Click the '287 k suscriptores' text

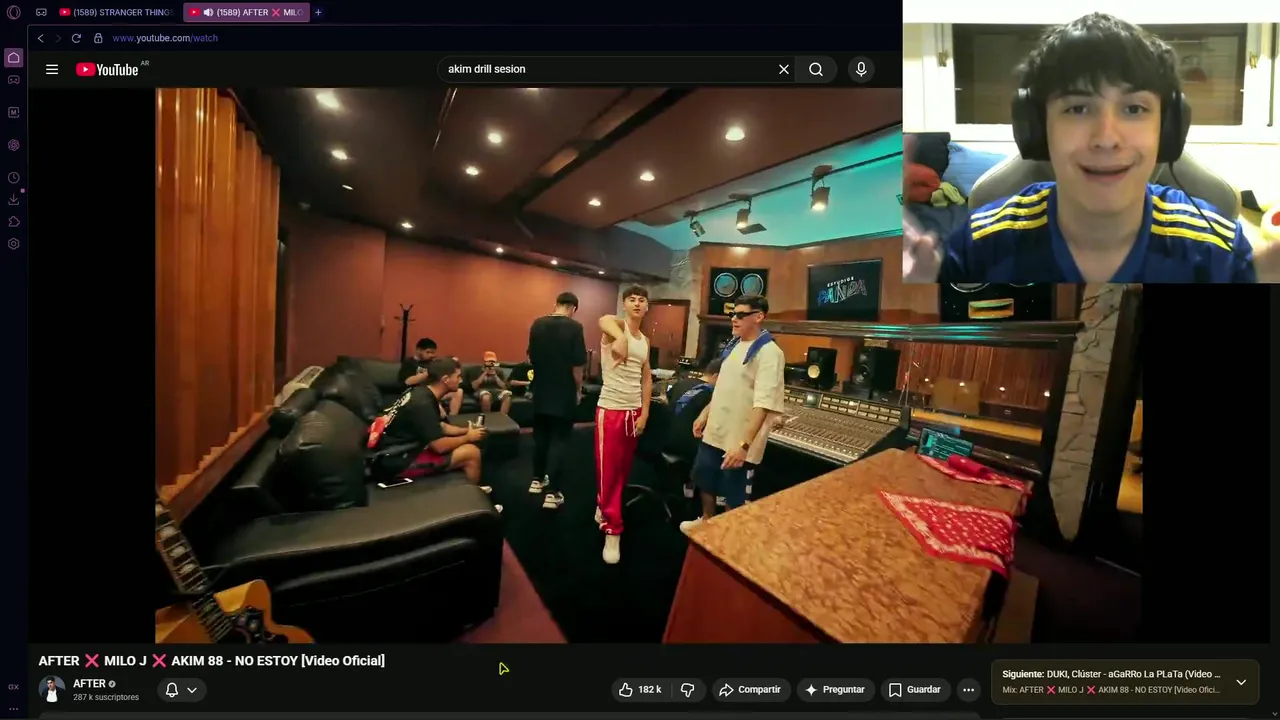106,697
